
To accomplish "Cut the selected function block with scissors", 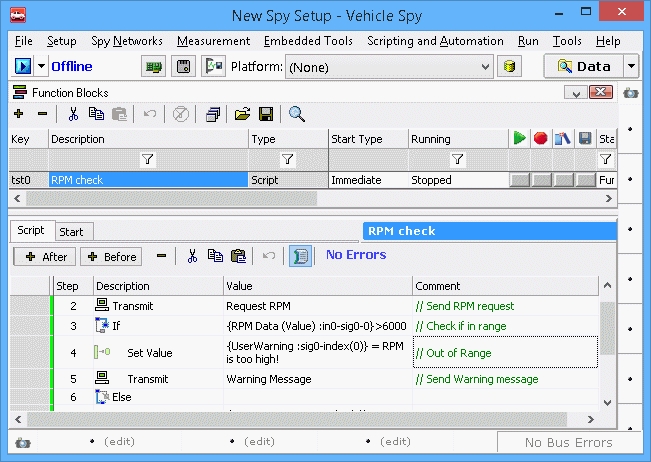I will [x=73, y=114].
